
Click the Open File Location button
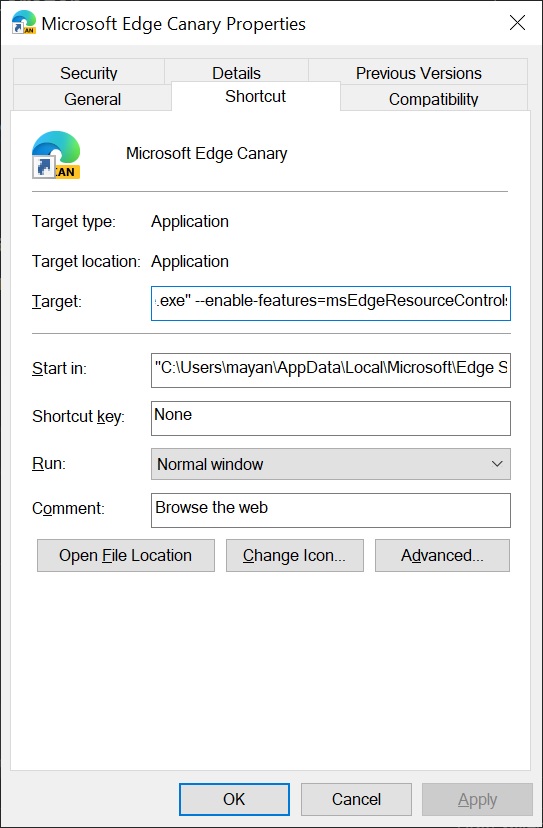click(x=126, y=556)
